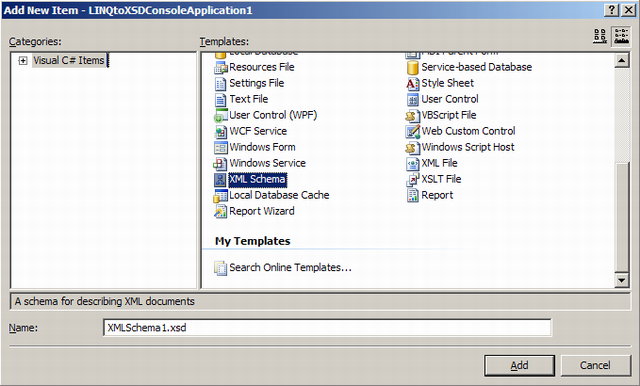Screen dimensions: 640x386
Task: Expand the Visual C# Items node
Action: tap(23, 61)
